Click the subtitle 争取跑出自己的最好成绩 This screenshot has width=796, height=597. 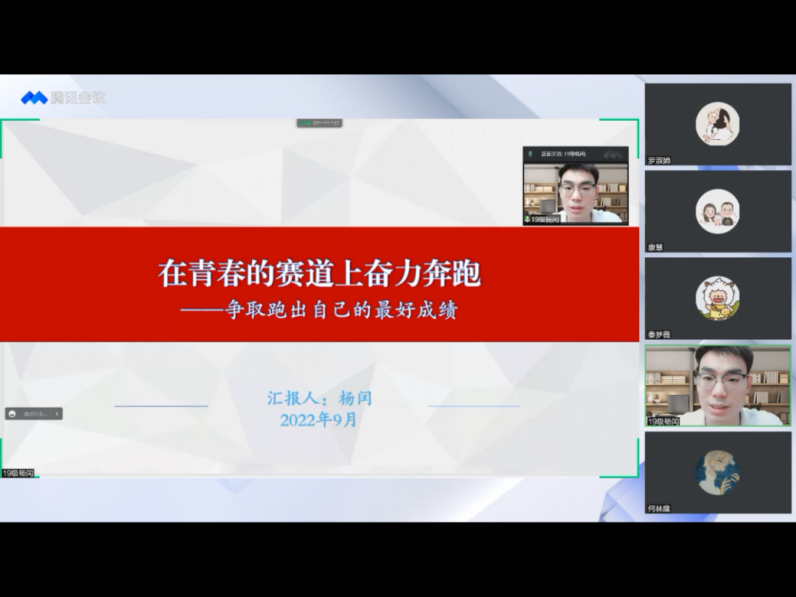click(x=333, y=310)
